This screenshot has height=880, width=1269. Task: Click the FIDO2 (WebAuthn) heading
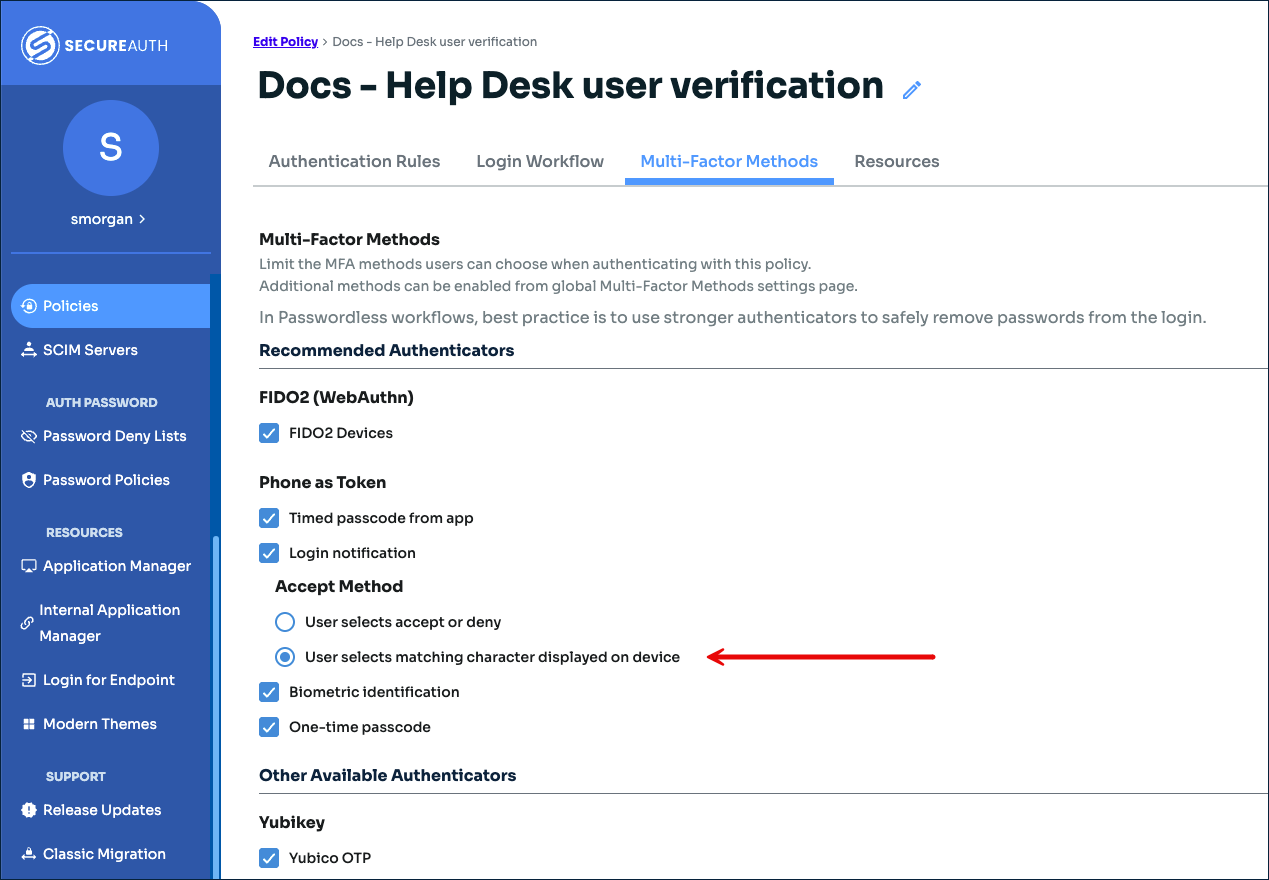(x=336, y=397)
